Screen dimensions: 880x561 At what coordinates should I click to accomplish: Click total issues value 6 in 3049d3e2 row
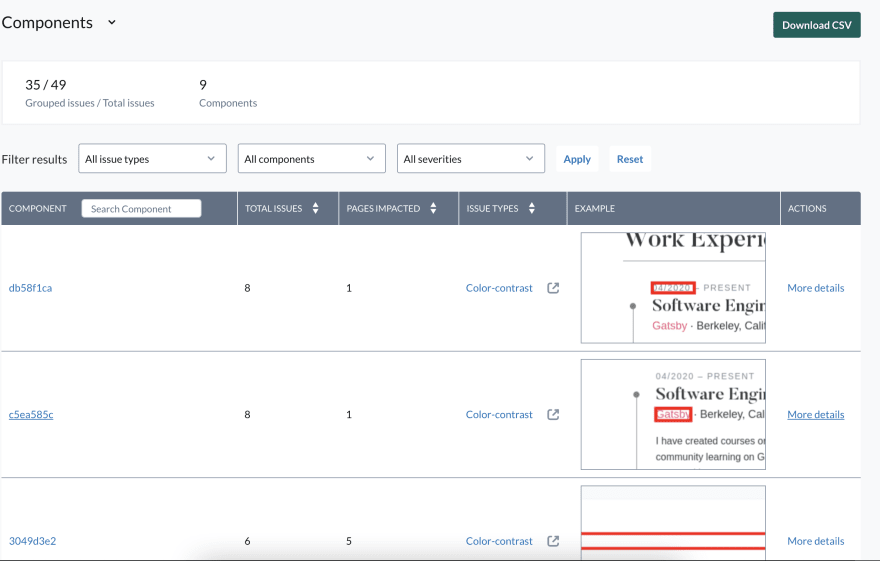point(248,541)
